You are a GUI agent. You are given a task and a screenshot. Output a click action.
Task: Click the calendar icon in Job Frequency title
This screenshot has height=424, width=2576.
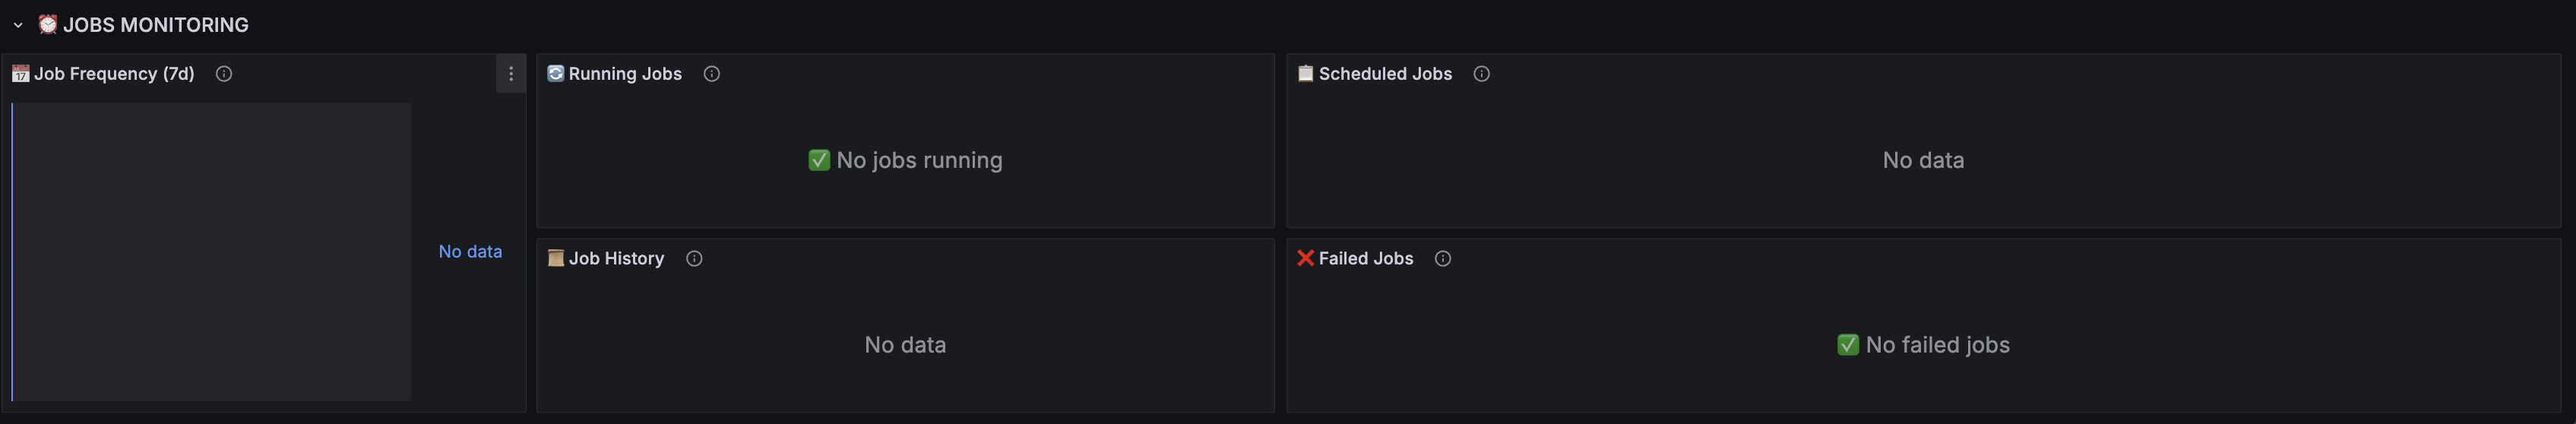[x=20, y=74]
